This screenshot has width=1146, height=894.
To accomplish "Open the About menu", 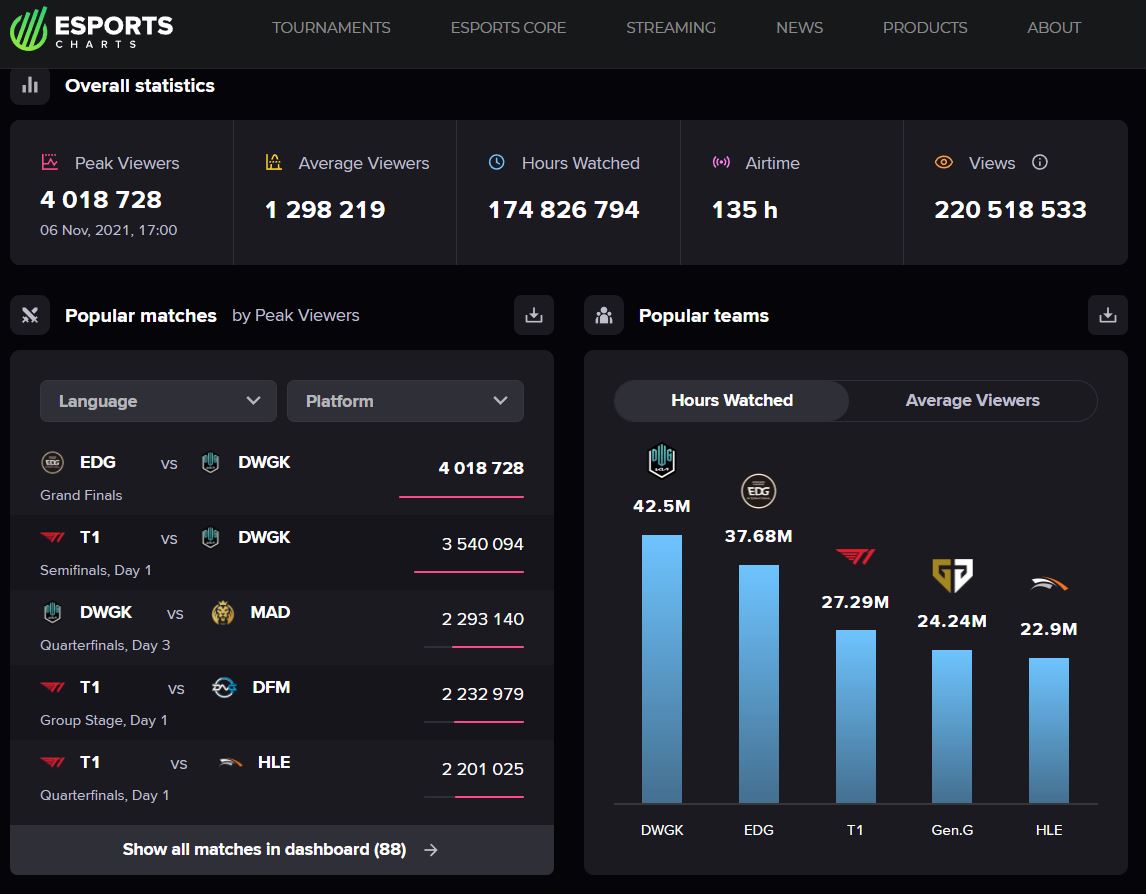I will [x=1054, y=28].
